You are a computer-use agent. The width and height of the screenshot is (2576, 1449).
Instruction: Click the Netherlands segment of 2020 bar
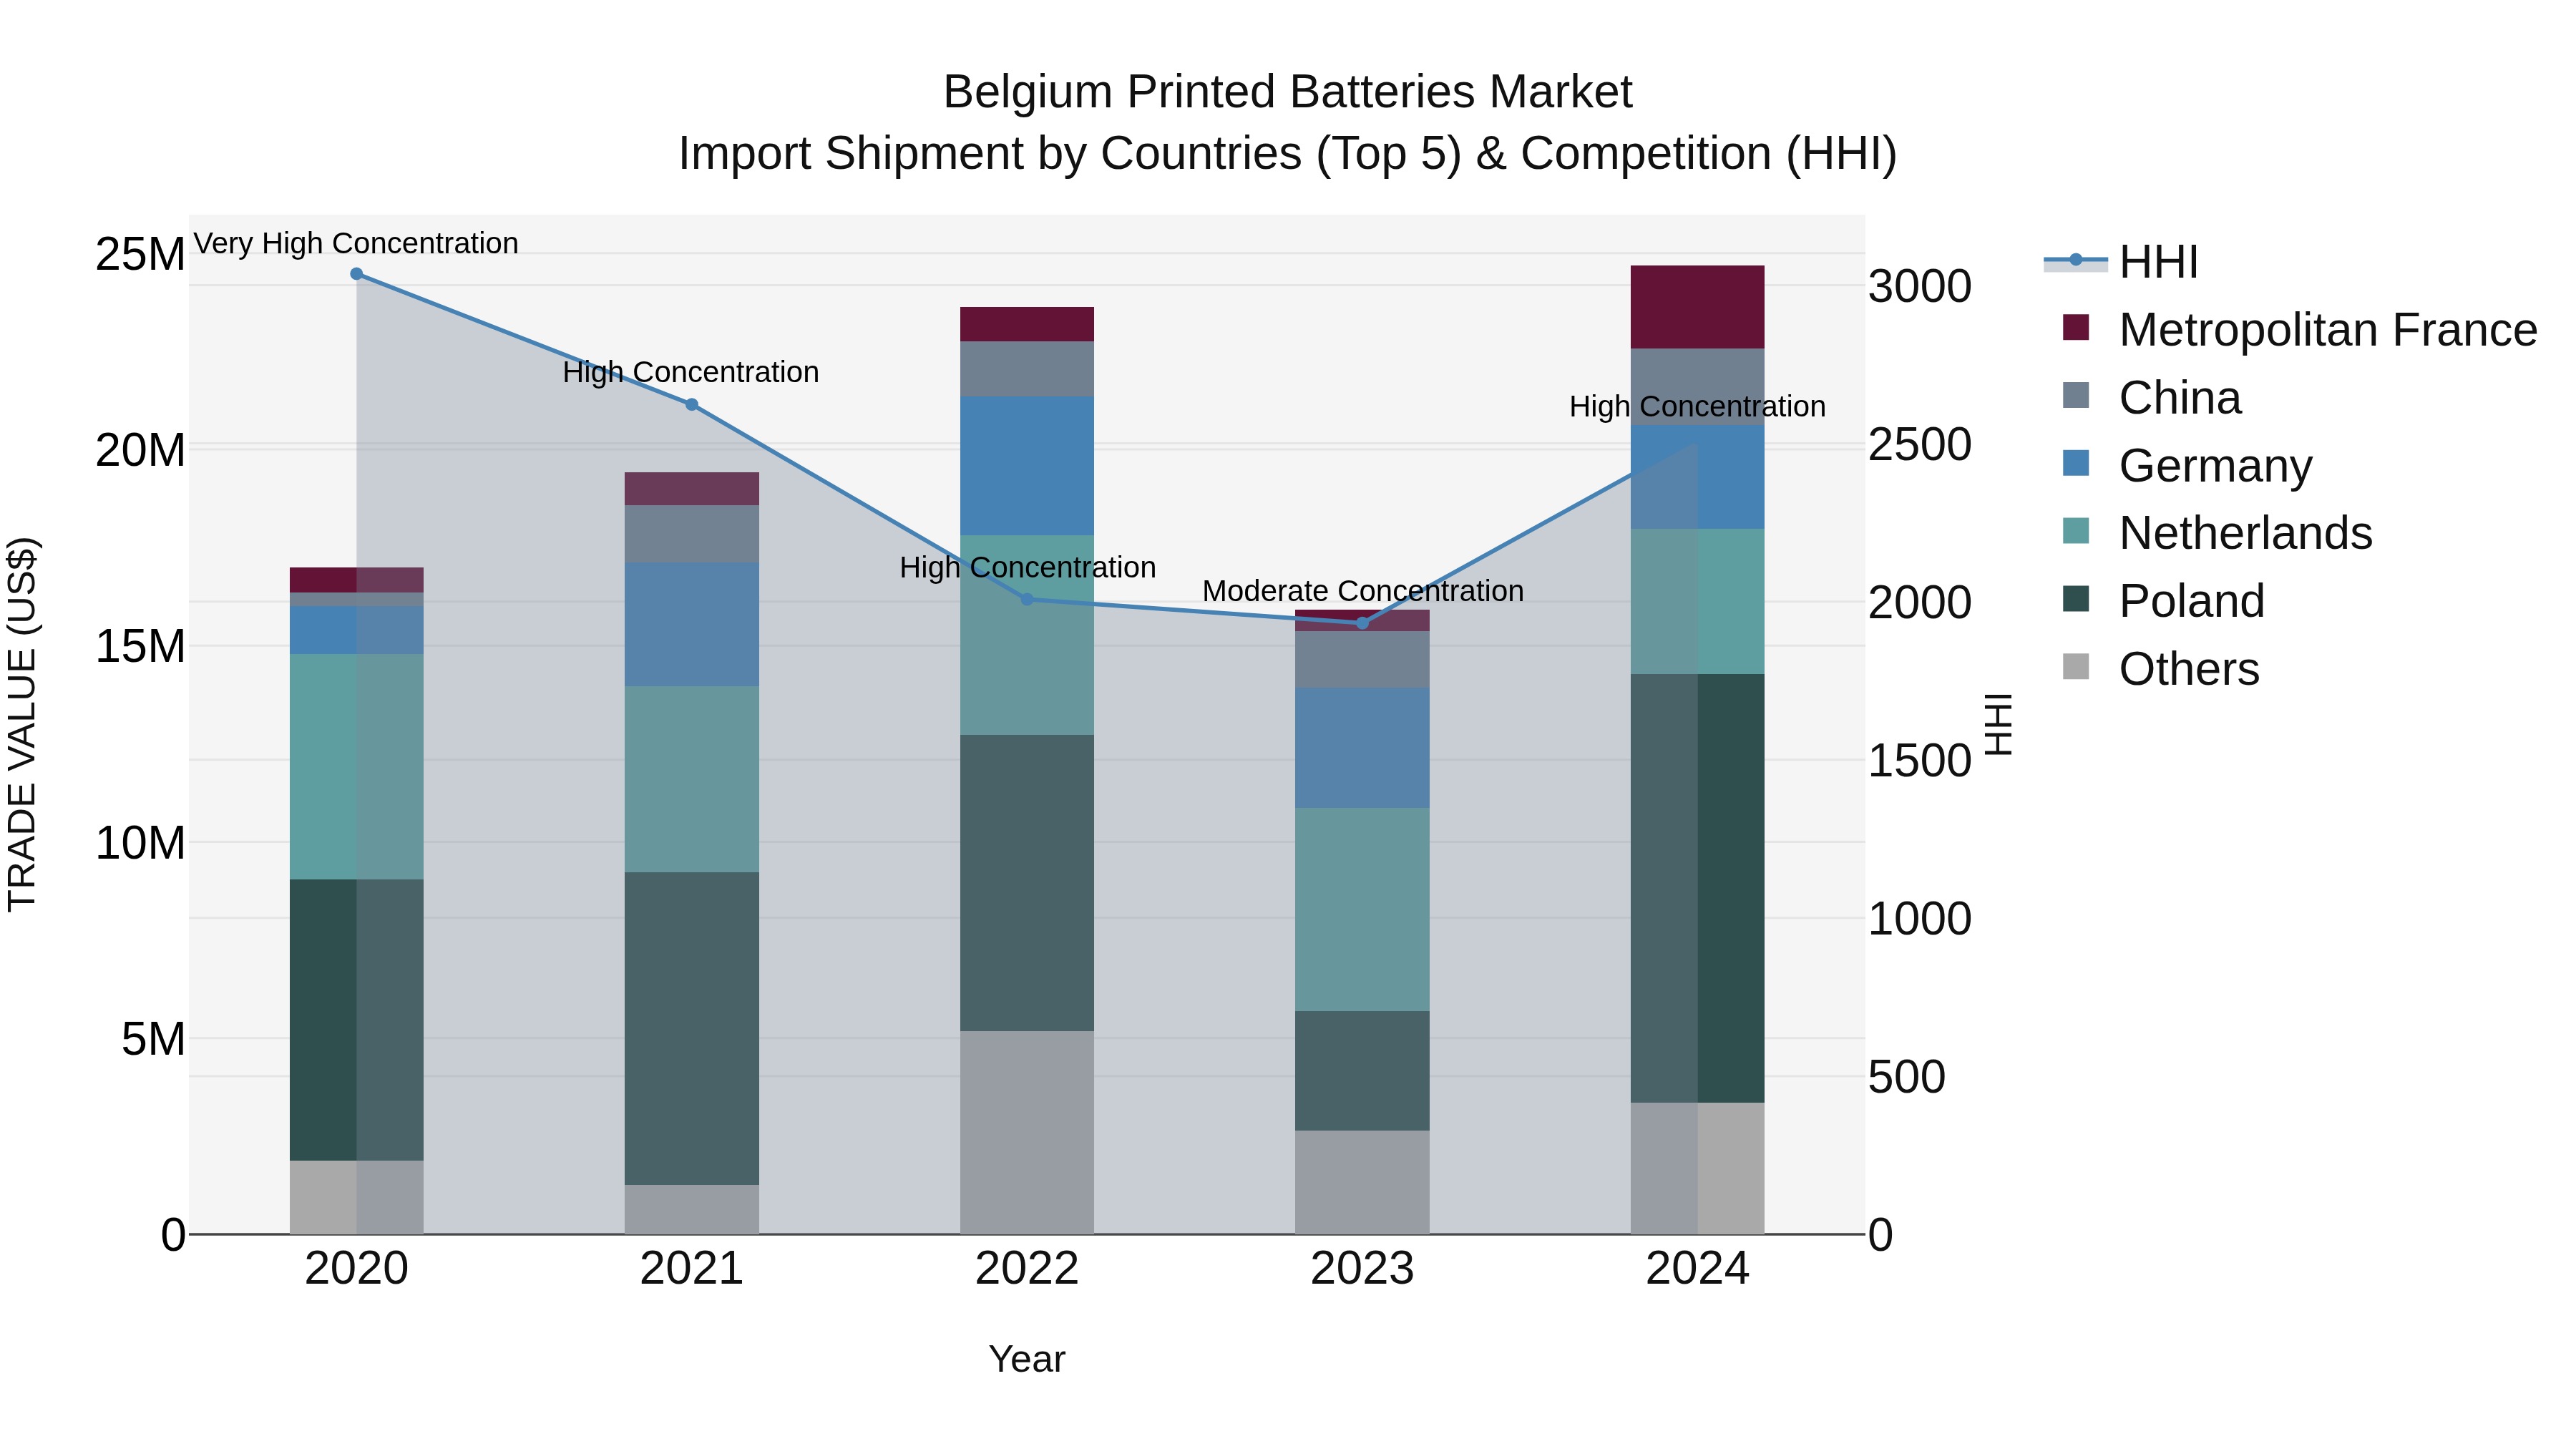pyautogui.click(x=357, y=767)
